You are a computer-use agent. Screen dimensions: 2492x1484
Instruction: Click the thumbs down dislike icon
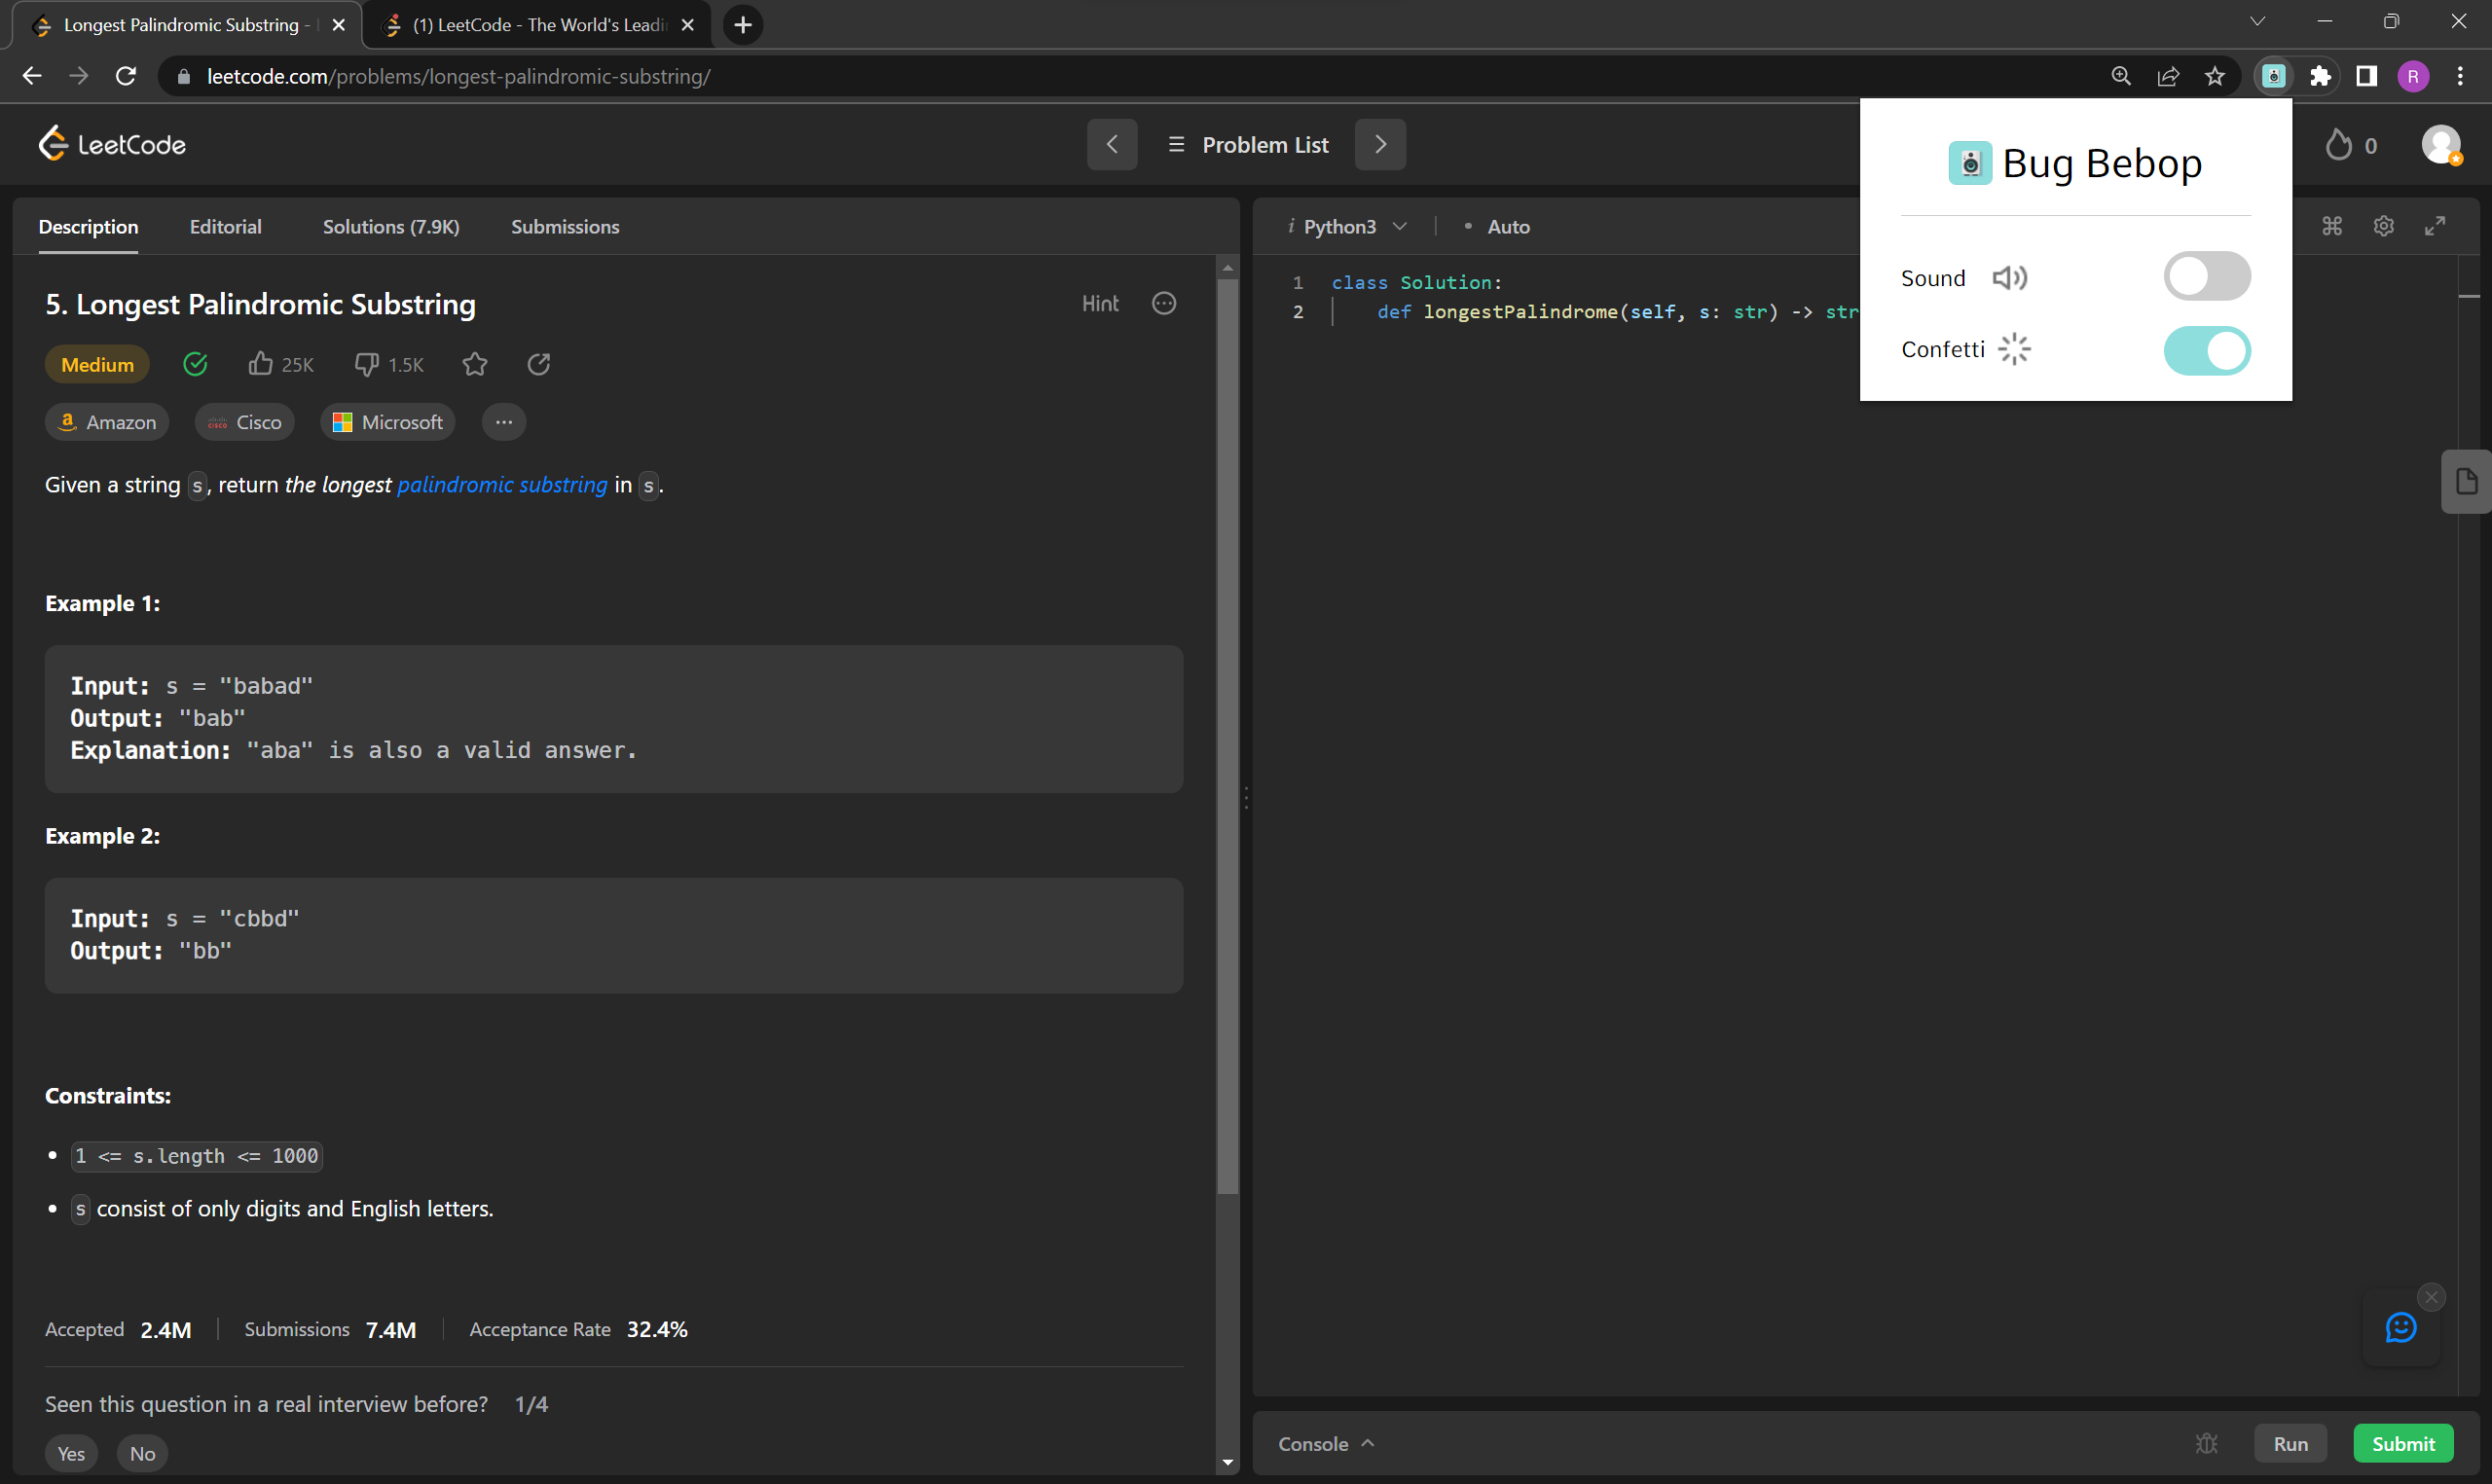pos(367,364)
